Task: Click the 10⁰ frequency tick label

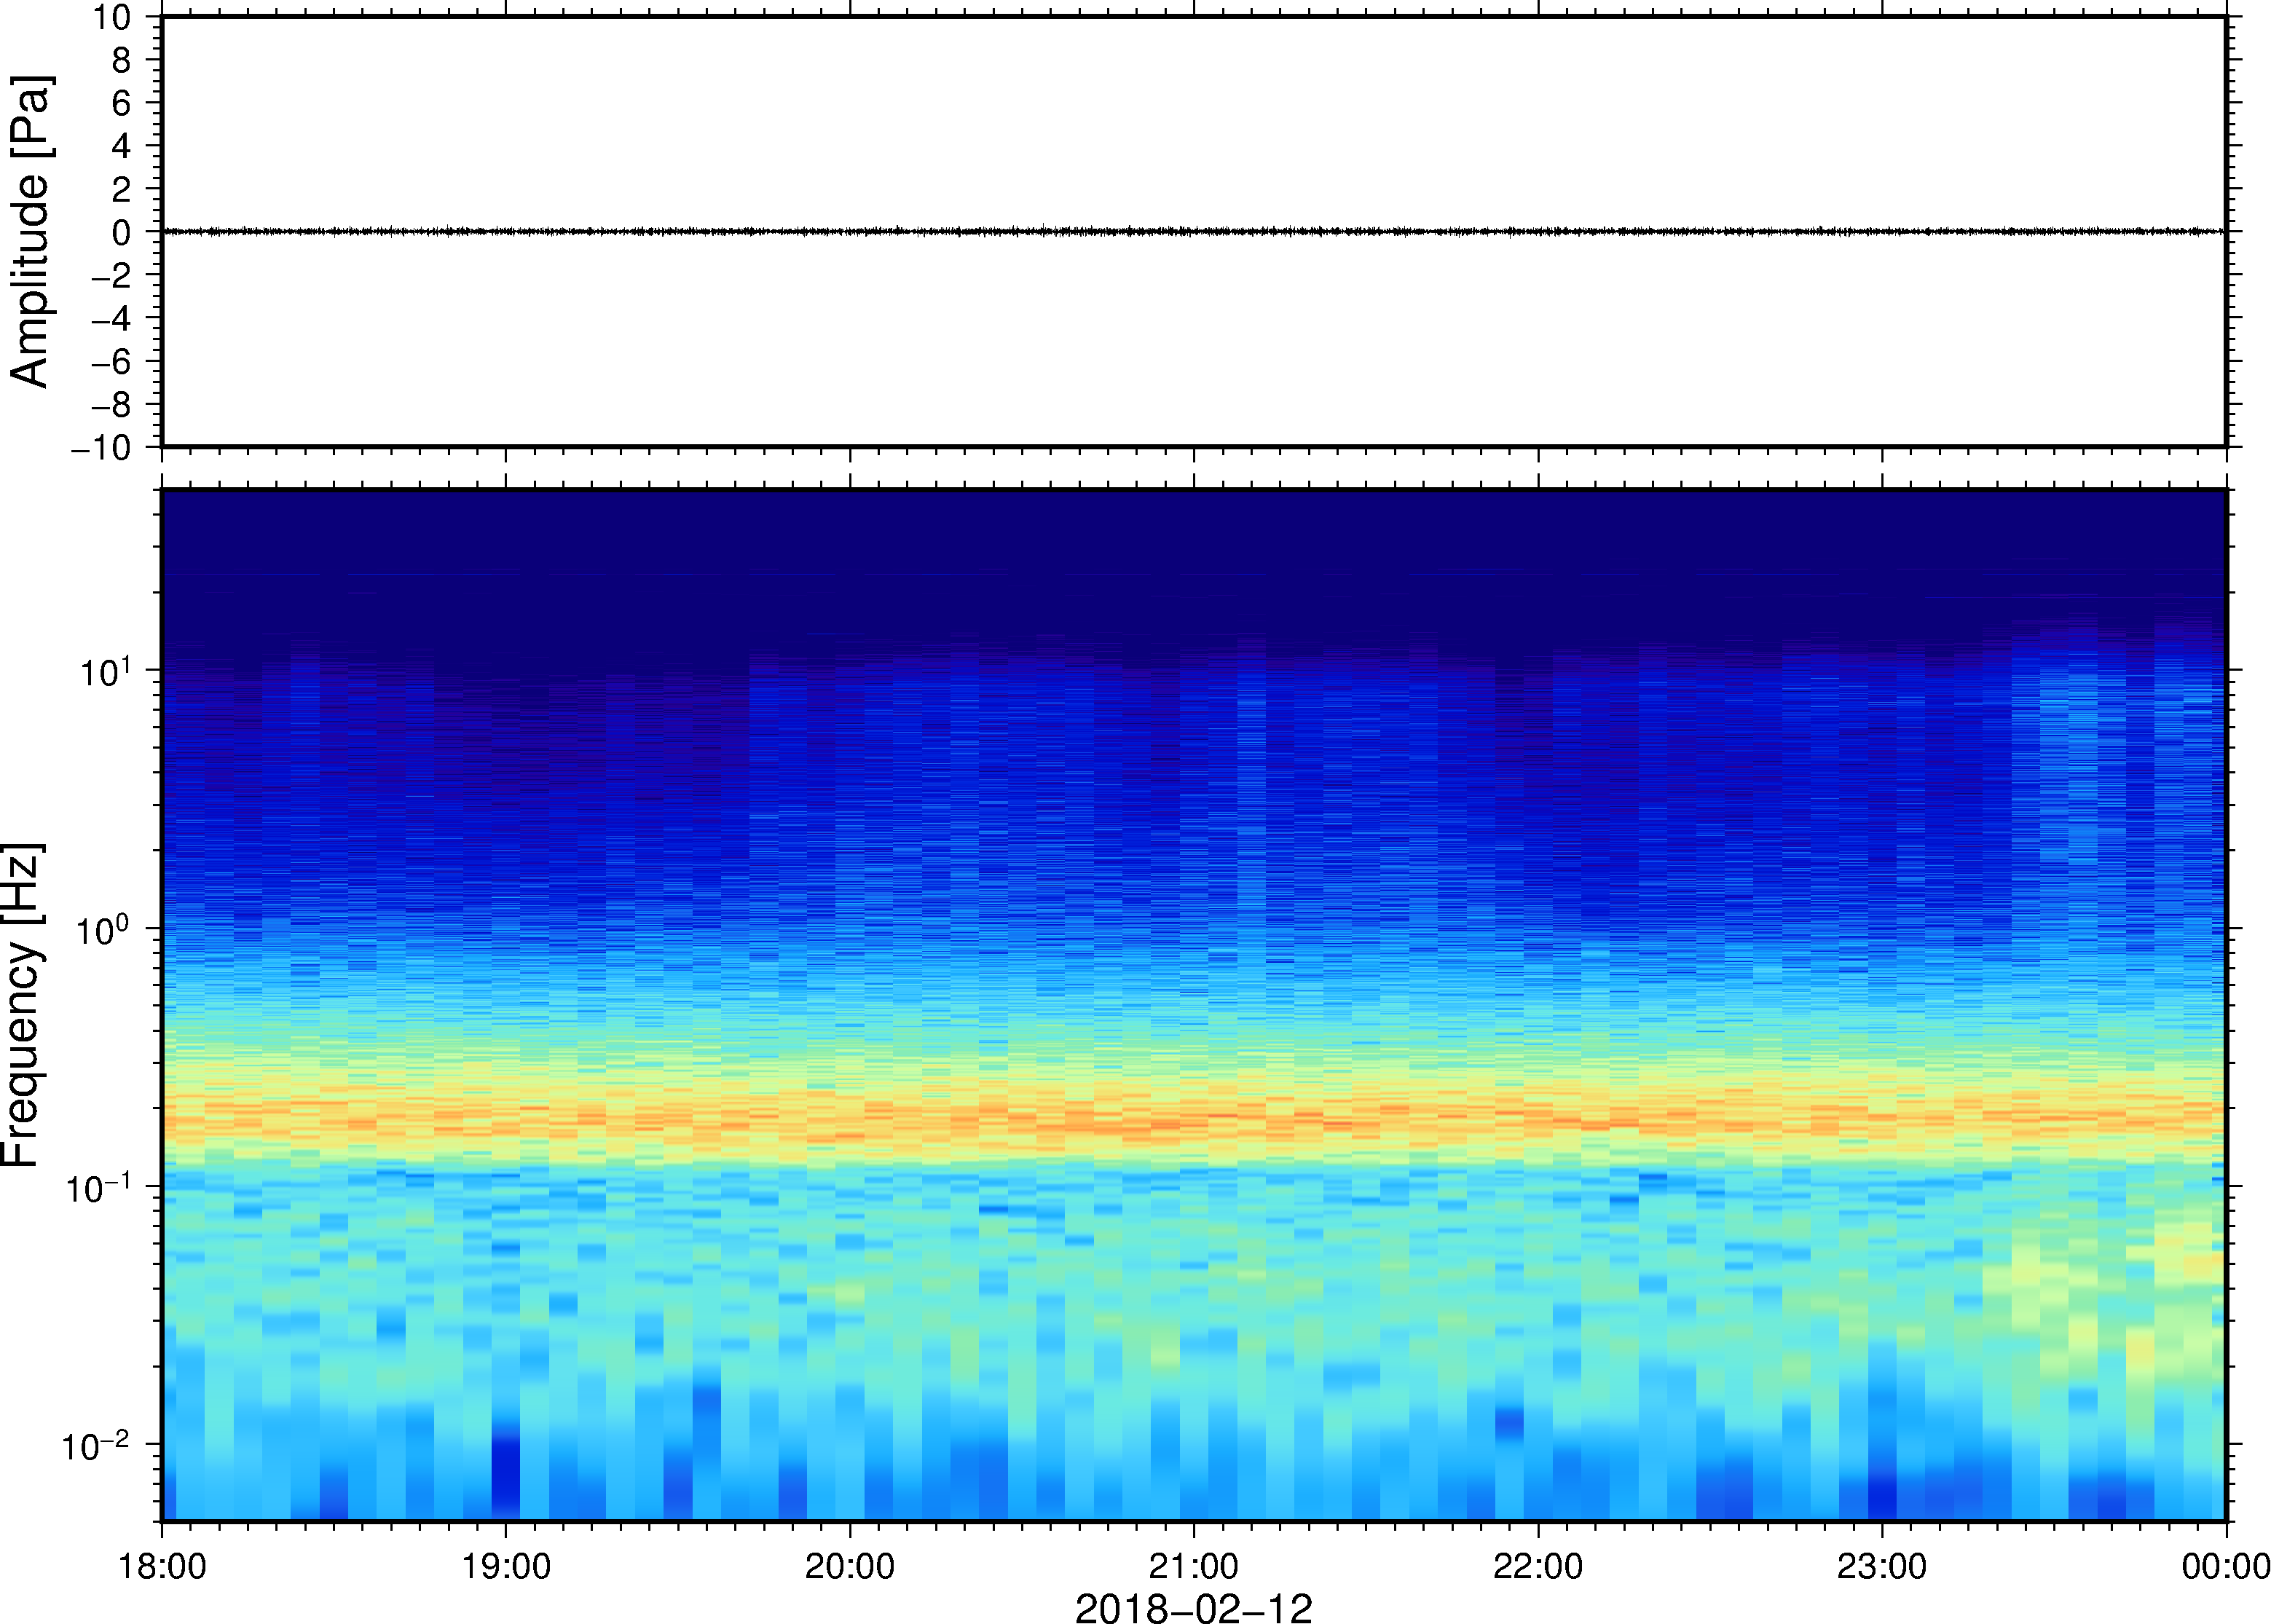Action: point(104,929)
